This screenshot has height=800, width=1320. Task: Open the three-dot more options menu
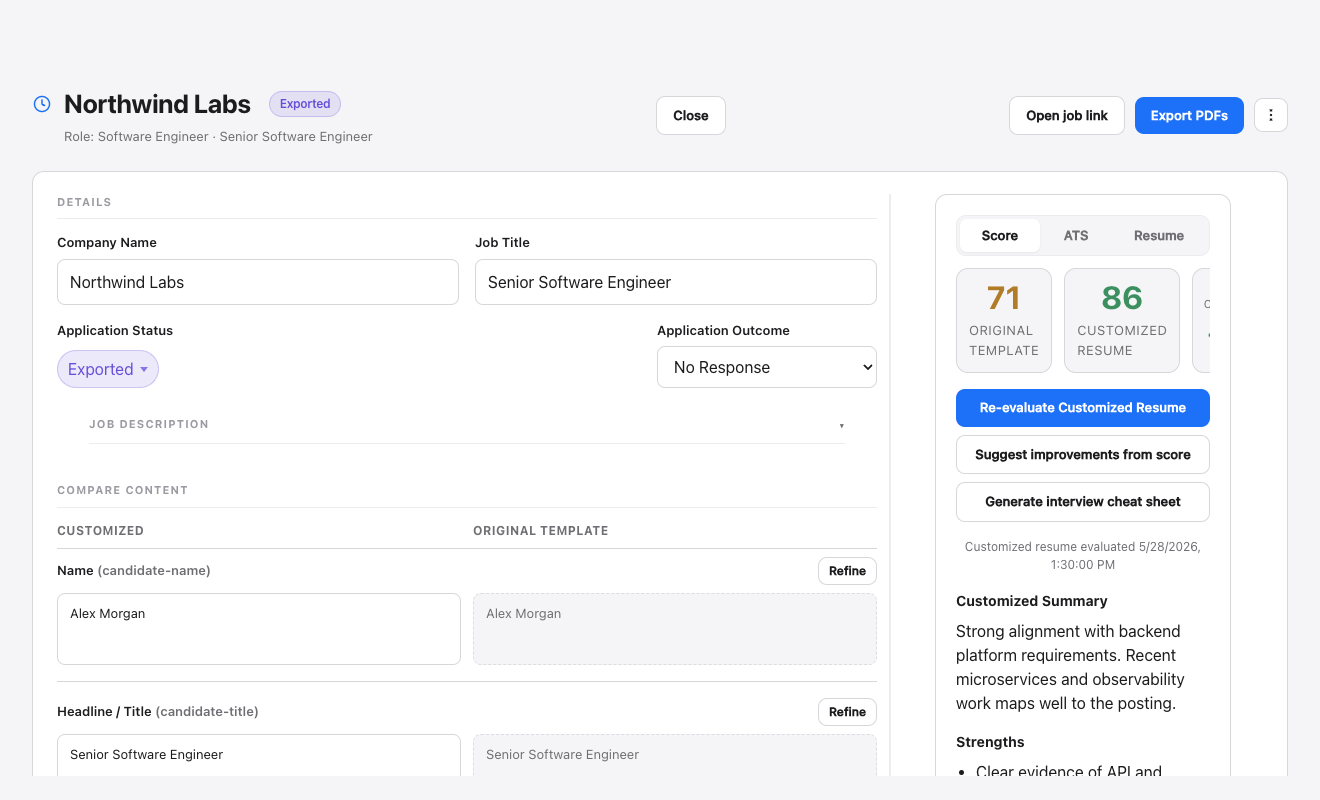coord(1271,115)
